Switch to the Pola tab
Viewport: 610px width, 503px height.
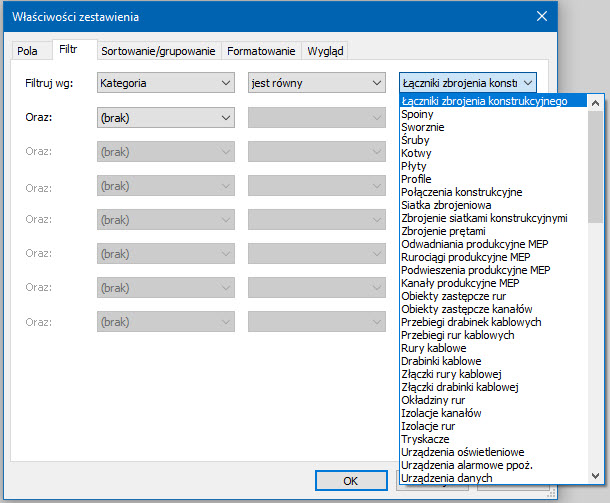(27, 51)
